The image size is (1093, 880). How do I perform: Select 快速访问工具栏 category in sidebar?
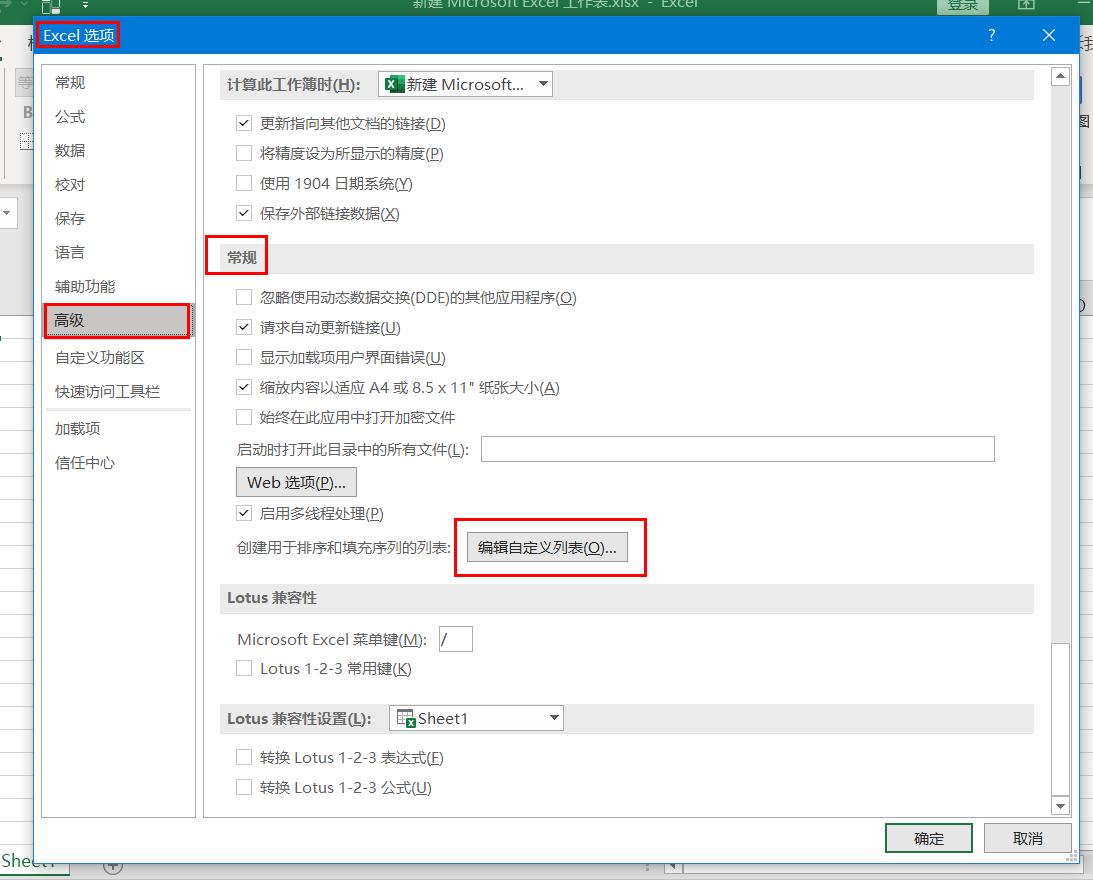pyautogui.click(x=118, y=392)
